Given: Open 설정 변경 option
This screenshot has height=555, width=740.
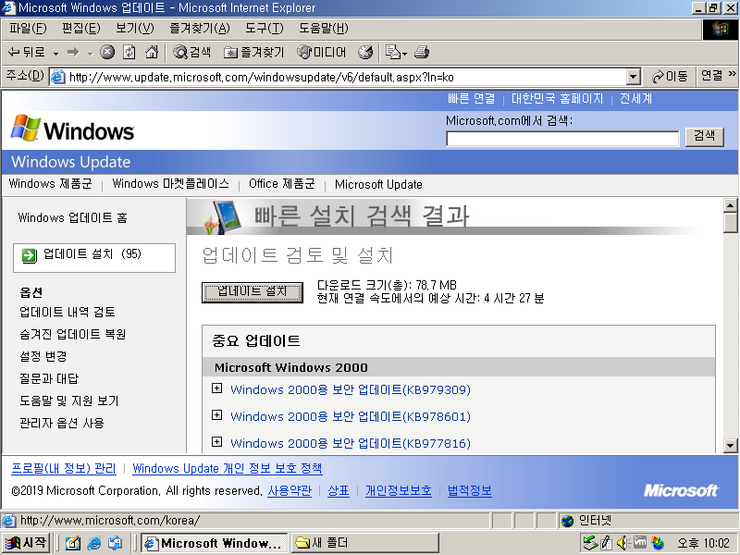Looking at the screenshot, I should click(43, 356).
